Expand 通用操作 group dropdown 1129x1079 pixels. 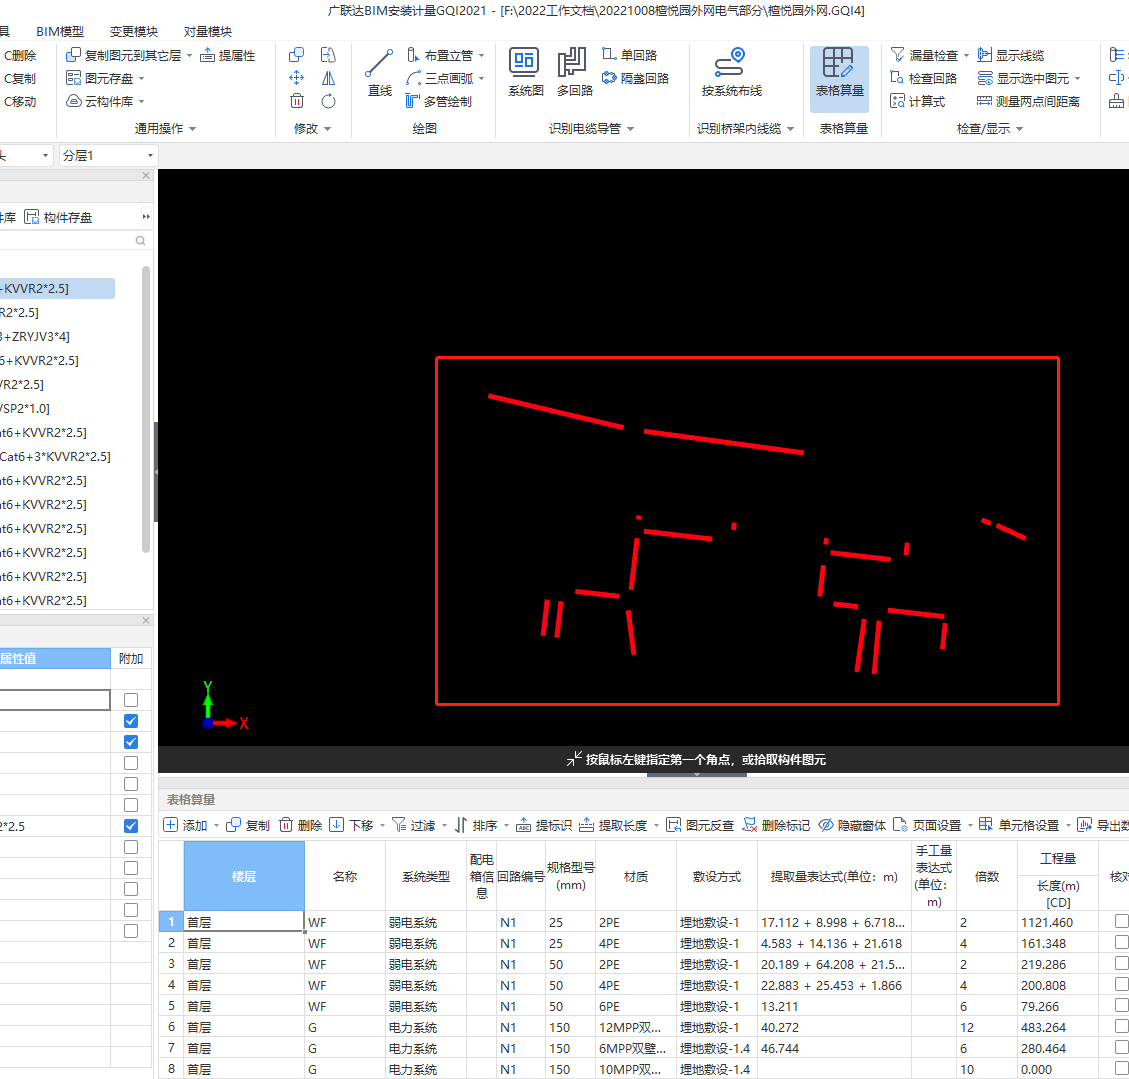click(x=192, y=129)
